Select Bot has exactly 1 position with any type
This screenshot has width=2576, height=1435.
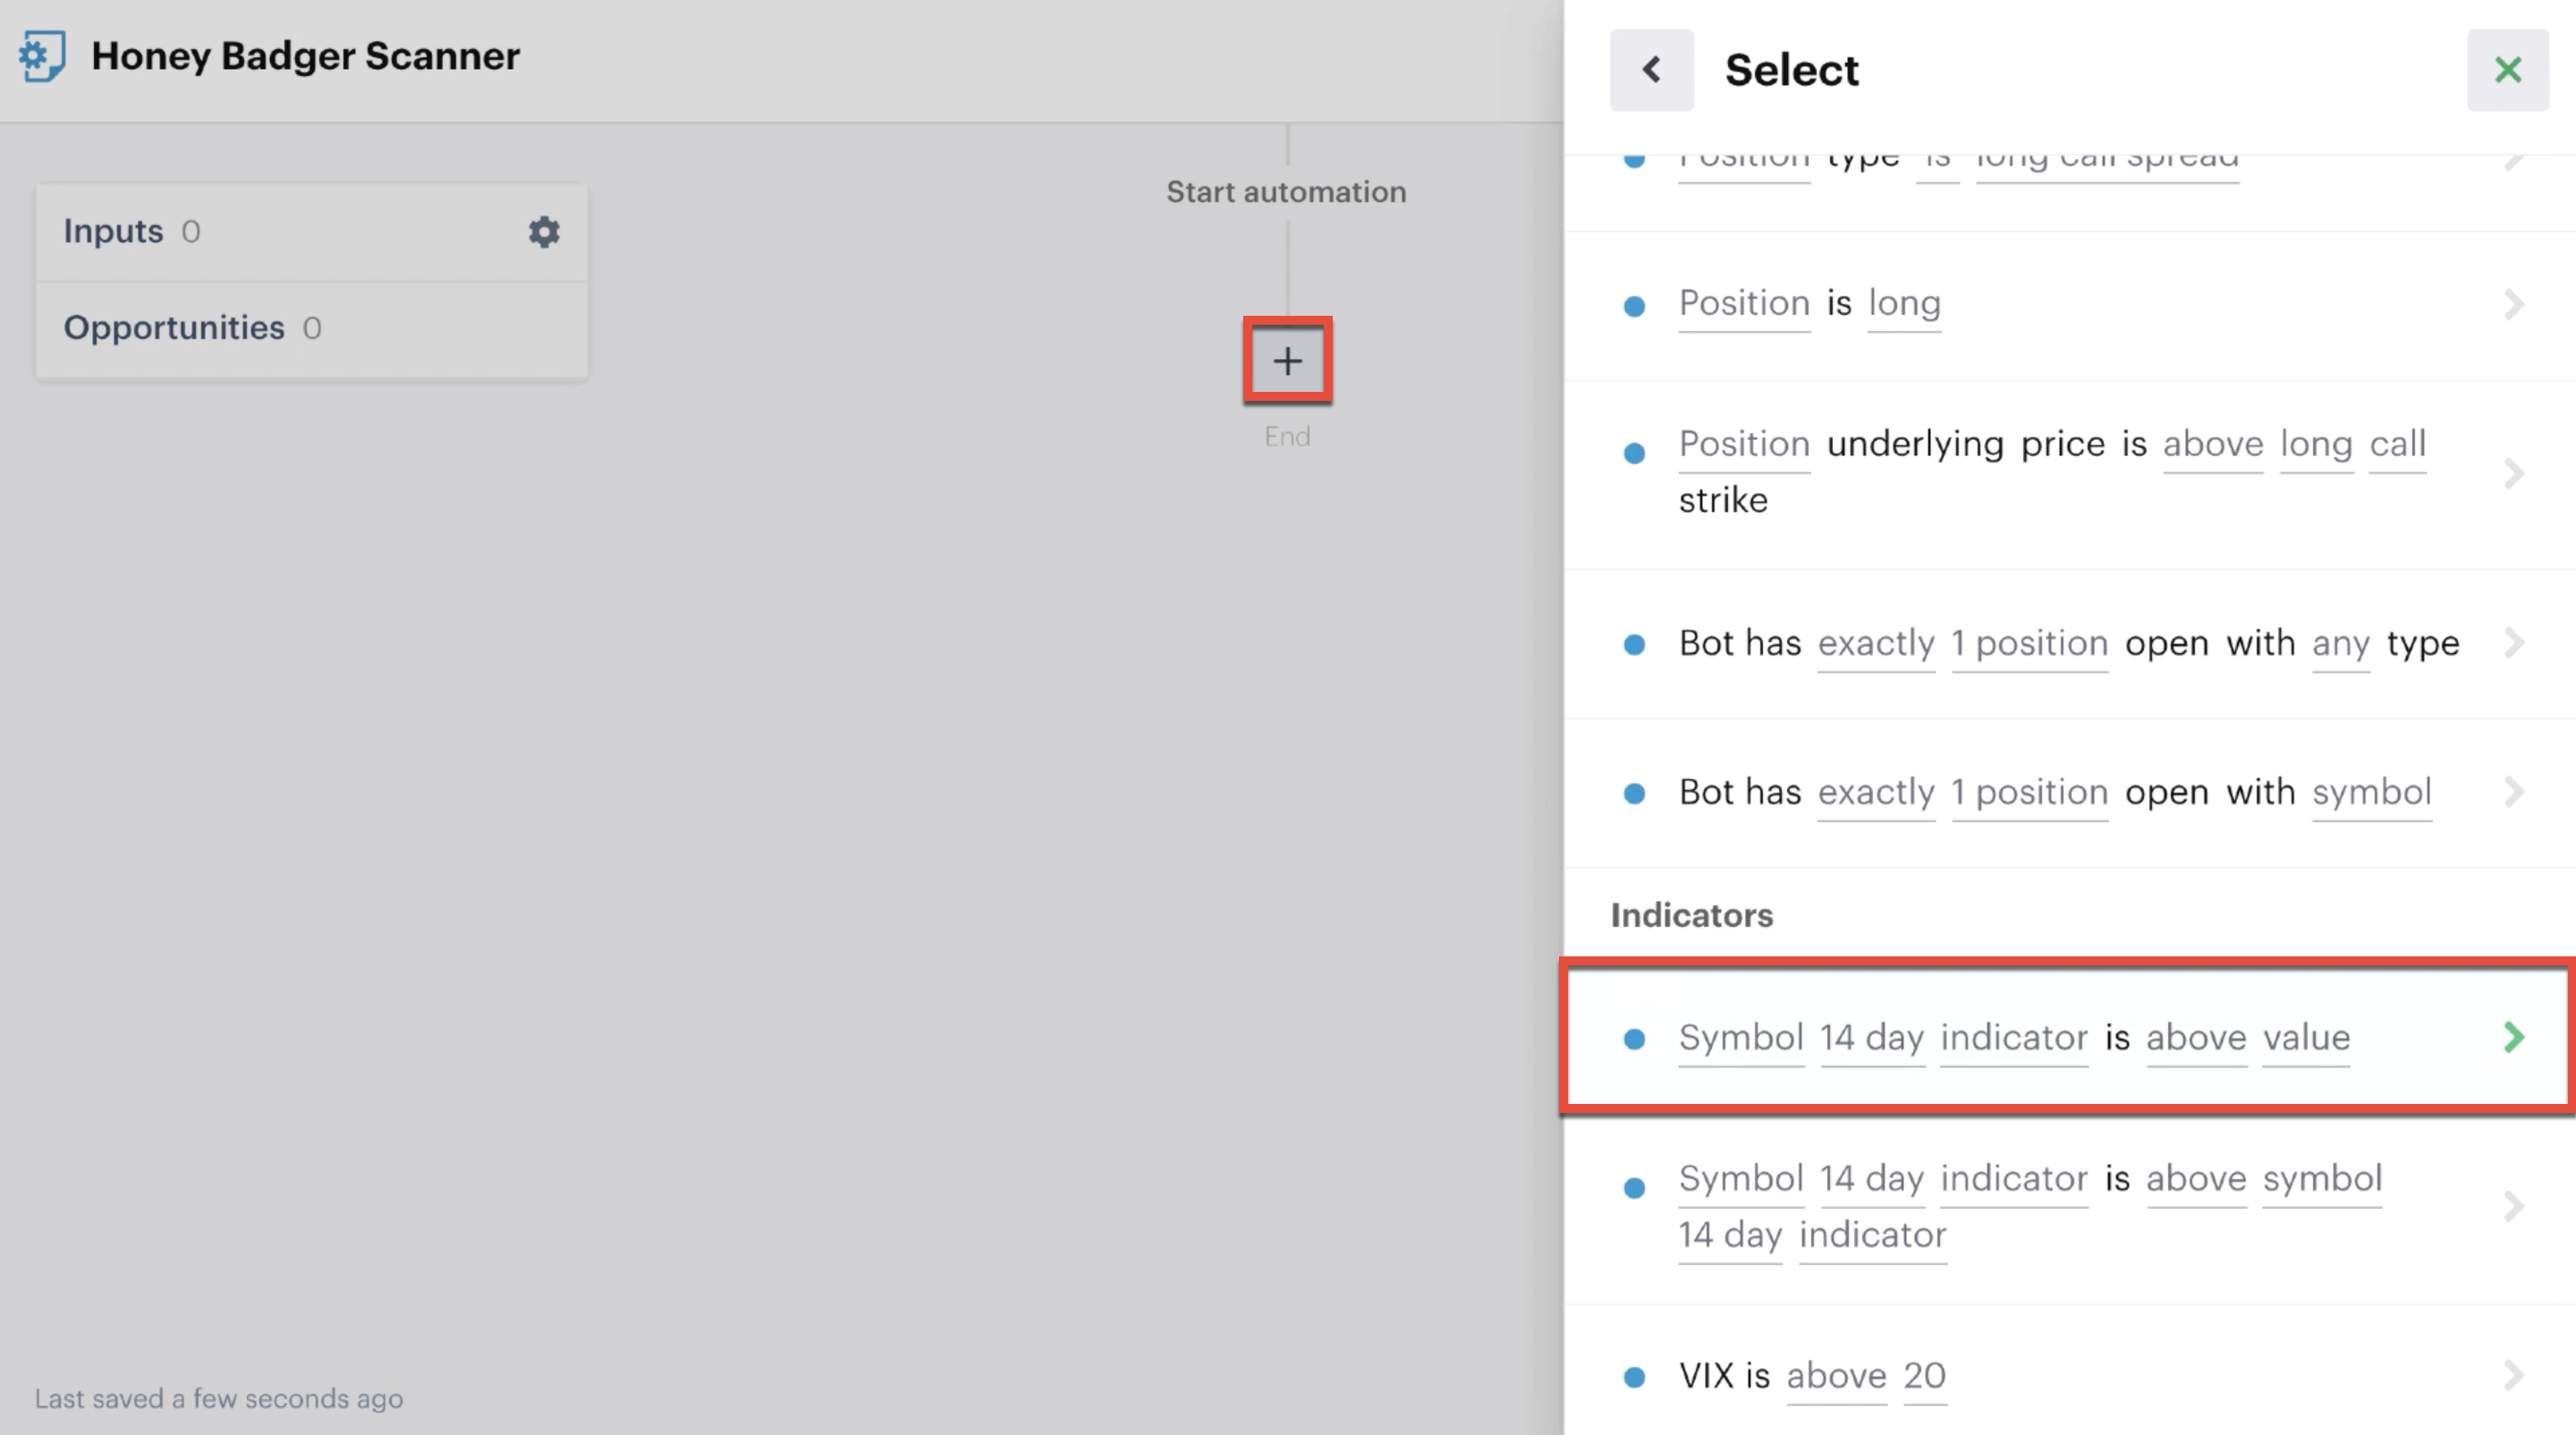pos(2069,644)
